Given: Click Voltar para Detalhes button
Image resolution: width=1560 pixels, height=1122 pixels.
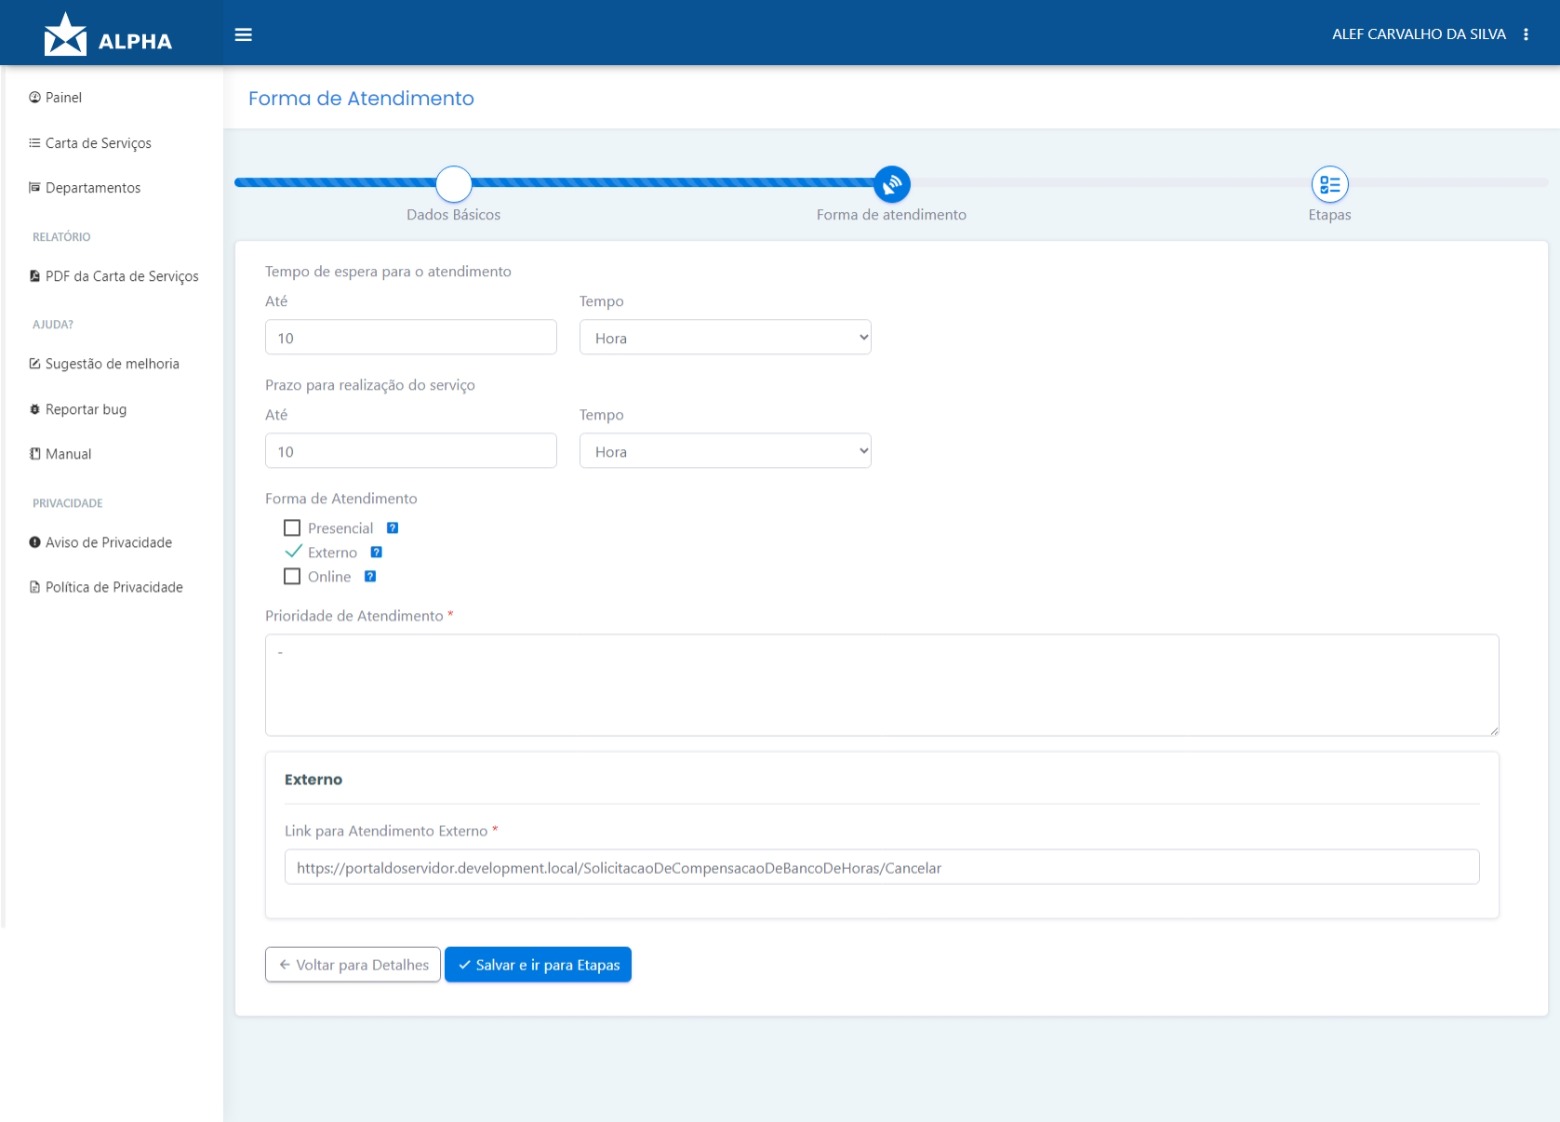Looking at the screenshot, I should (353, 965).
